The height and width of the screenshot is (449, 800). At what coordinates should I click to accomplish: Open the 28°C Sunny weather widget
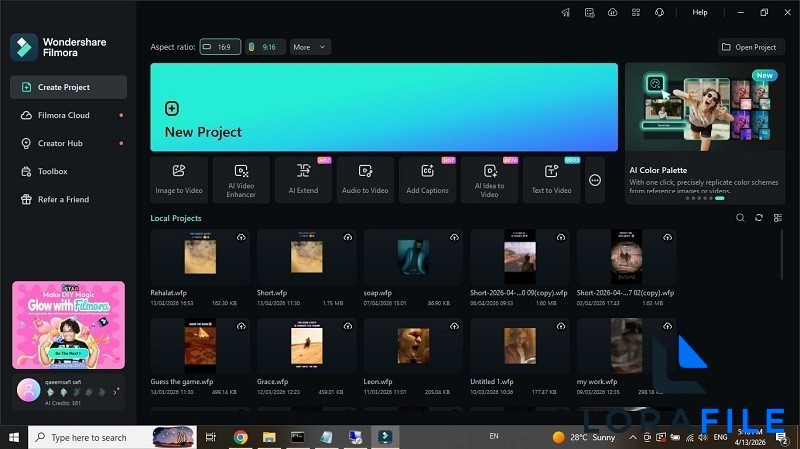585,437
